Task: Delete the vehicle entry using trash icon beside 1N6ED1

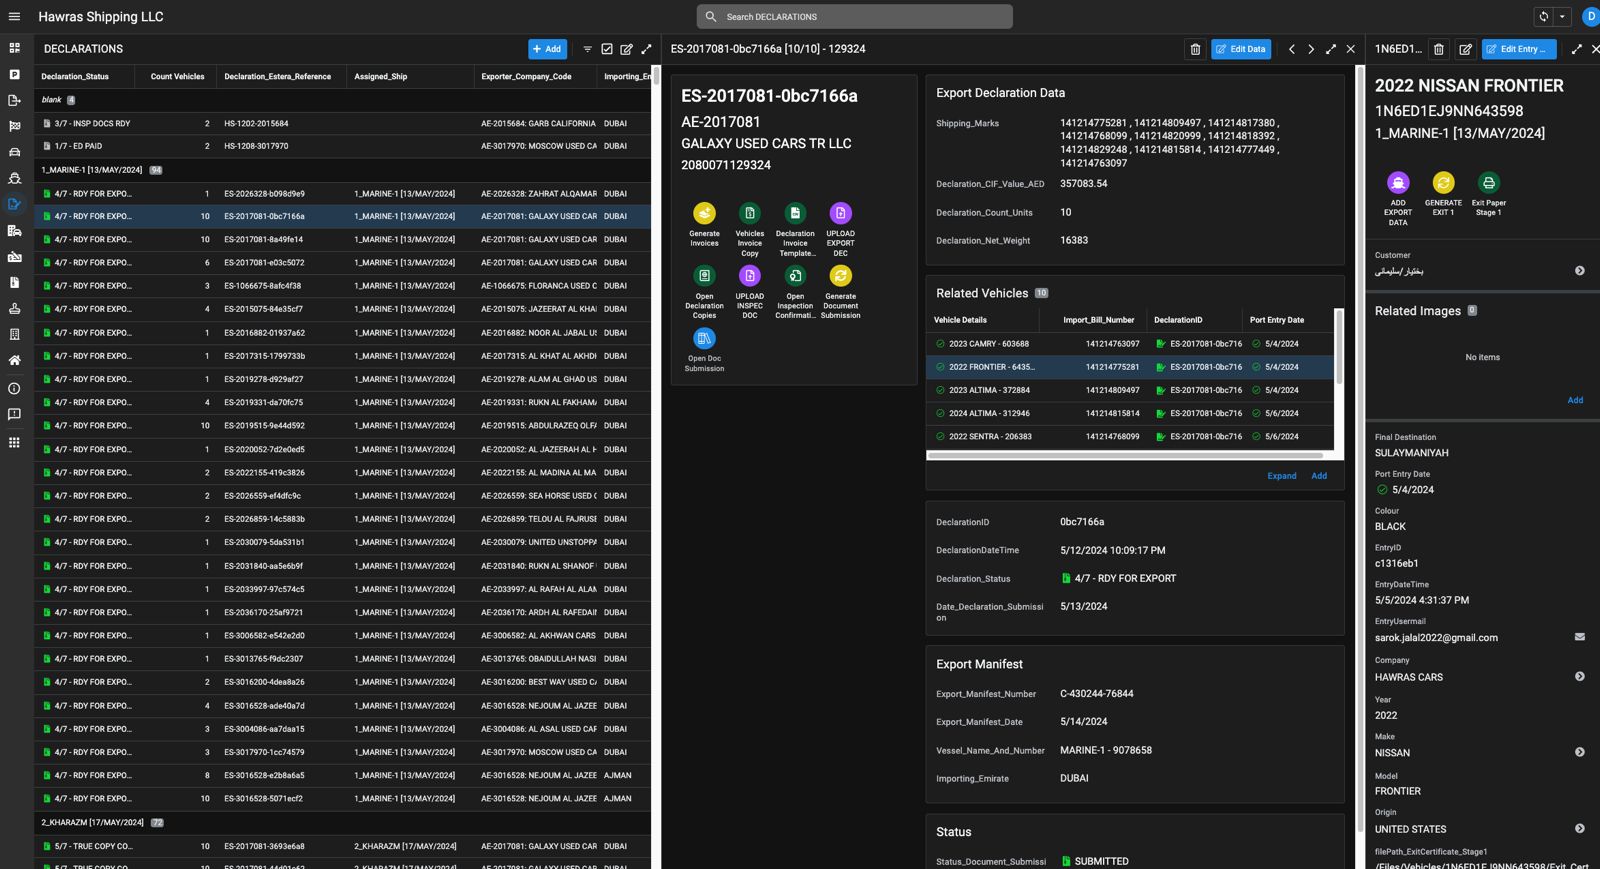Action: (x=1439, y=49)
